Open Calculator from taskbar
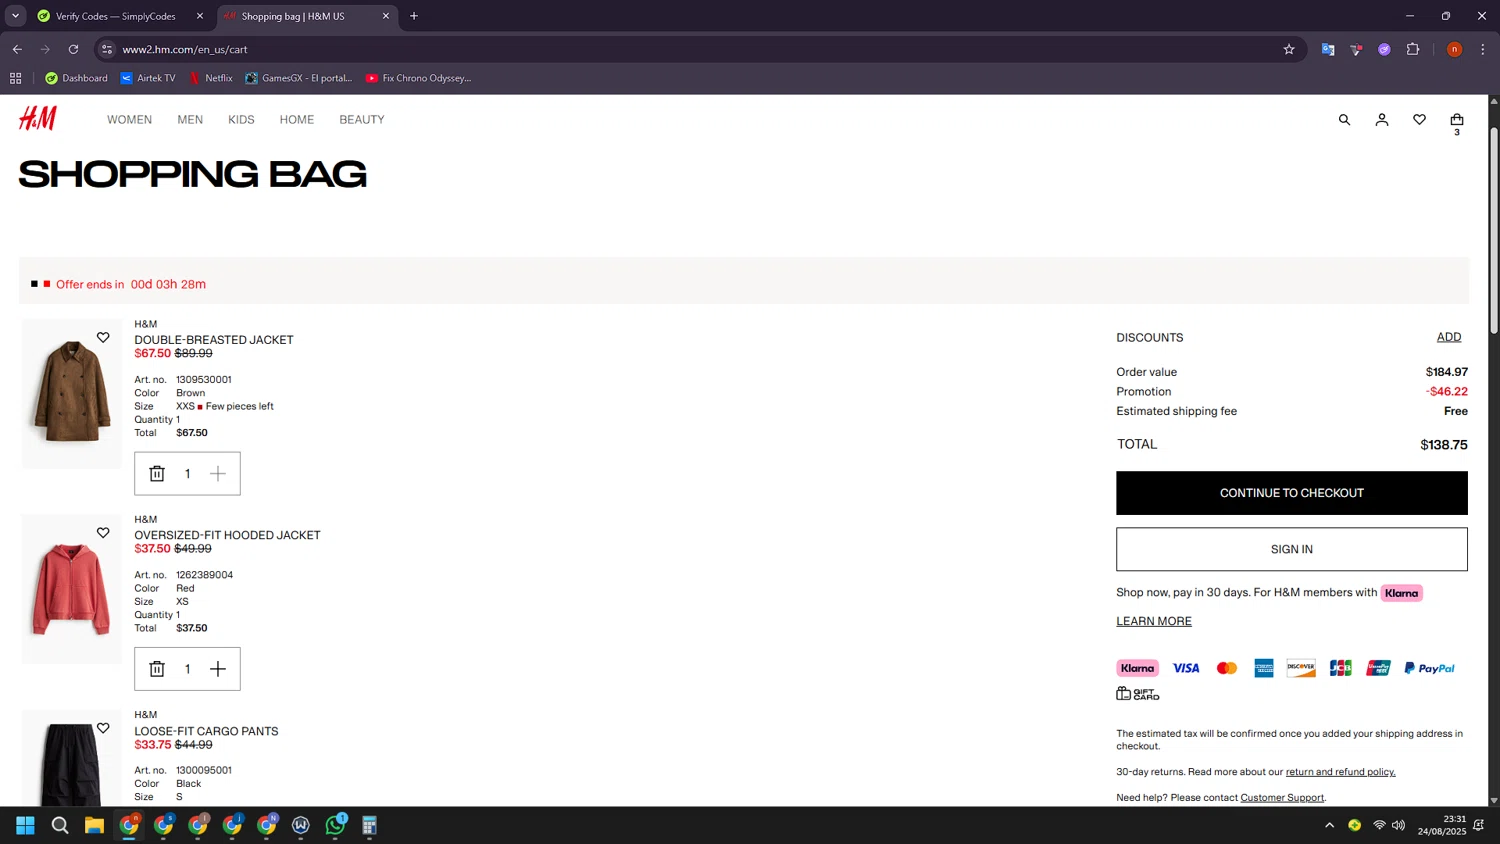1500x844 pixels. [x=370, y=825]
